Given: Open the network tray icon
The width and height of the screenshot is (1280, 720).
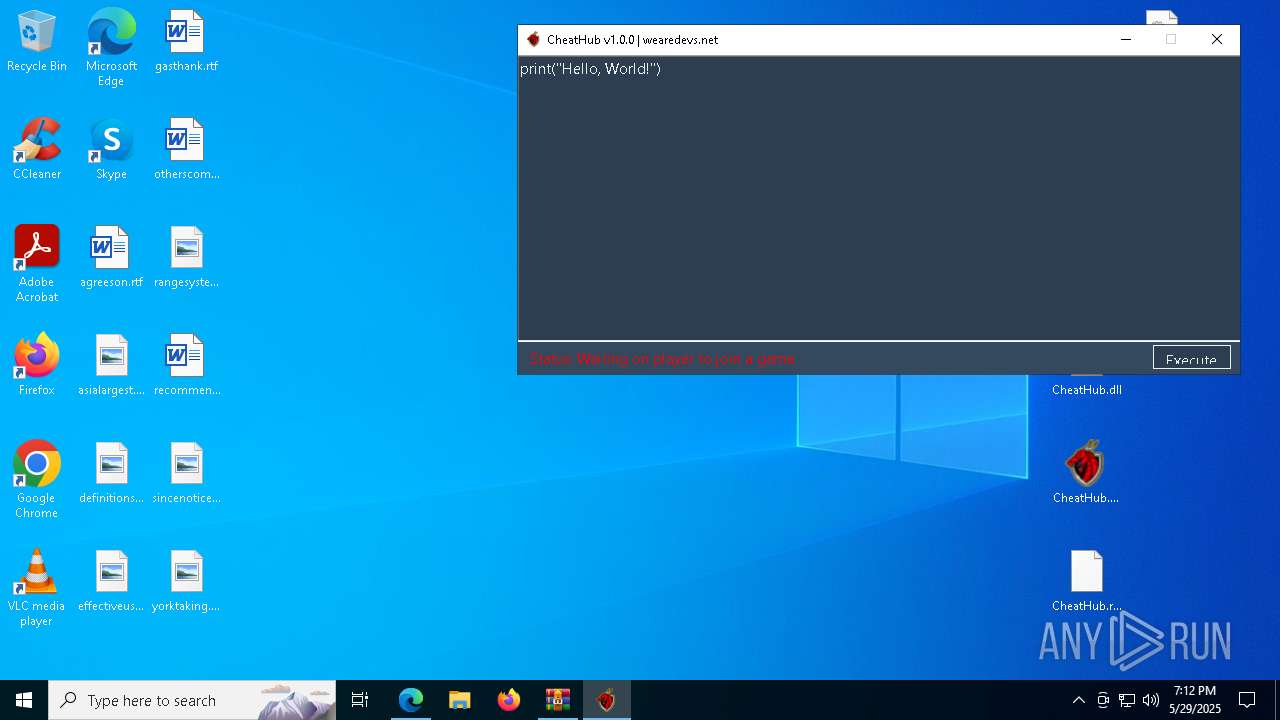Looking at the screenshot, I should (x=1127, y=700).
